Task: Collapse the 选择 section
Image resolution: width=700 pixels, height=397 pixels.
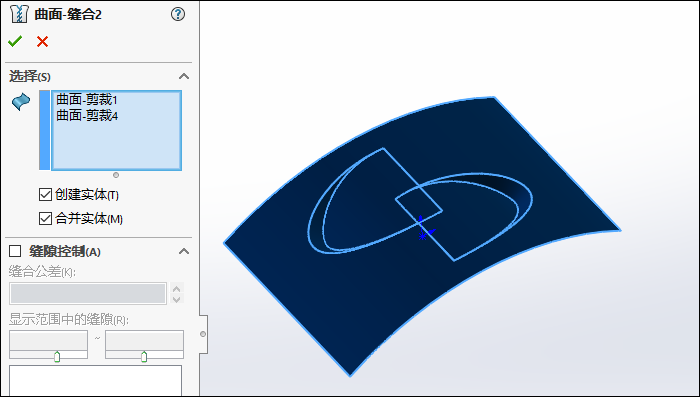Action: point(184,76)
